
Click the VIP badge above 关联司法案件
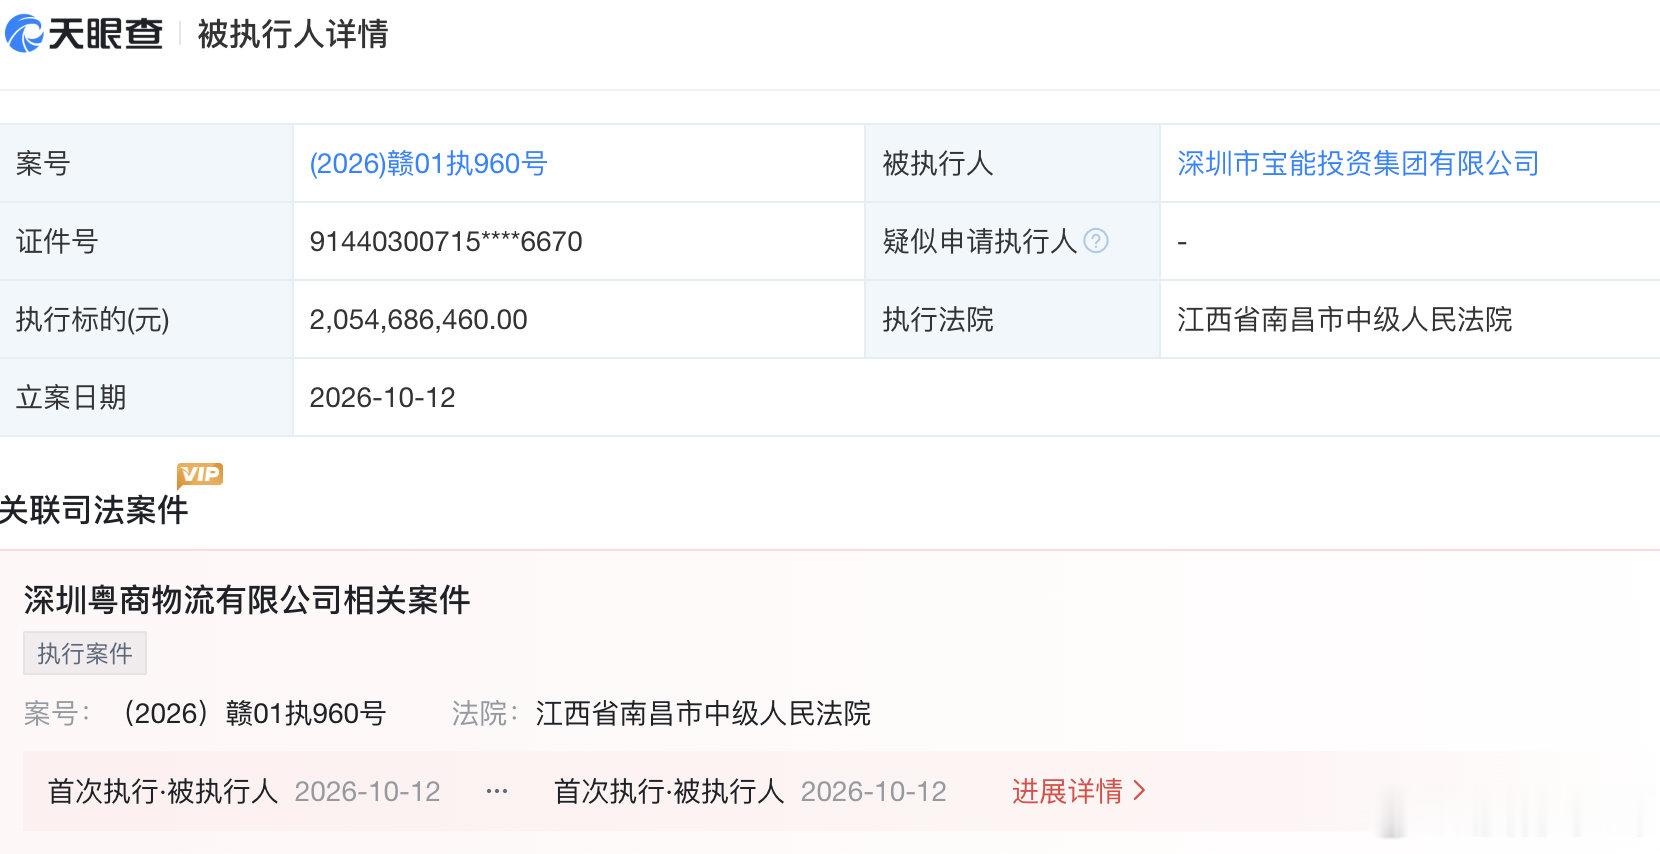(x=200, y=474)
